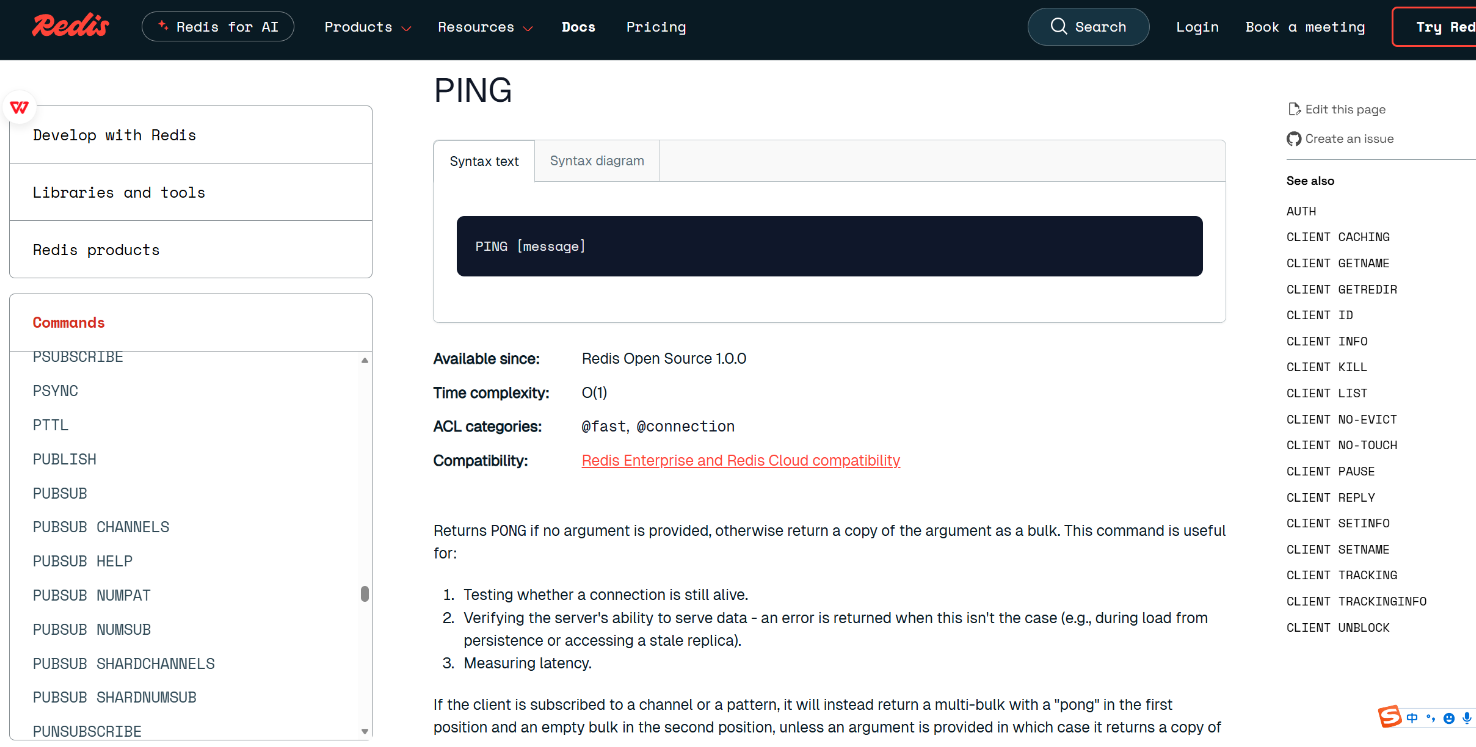Open CLIENT CACHING in See also

pos(1338,237)
